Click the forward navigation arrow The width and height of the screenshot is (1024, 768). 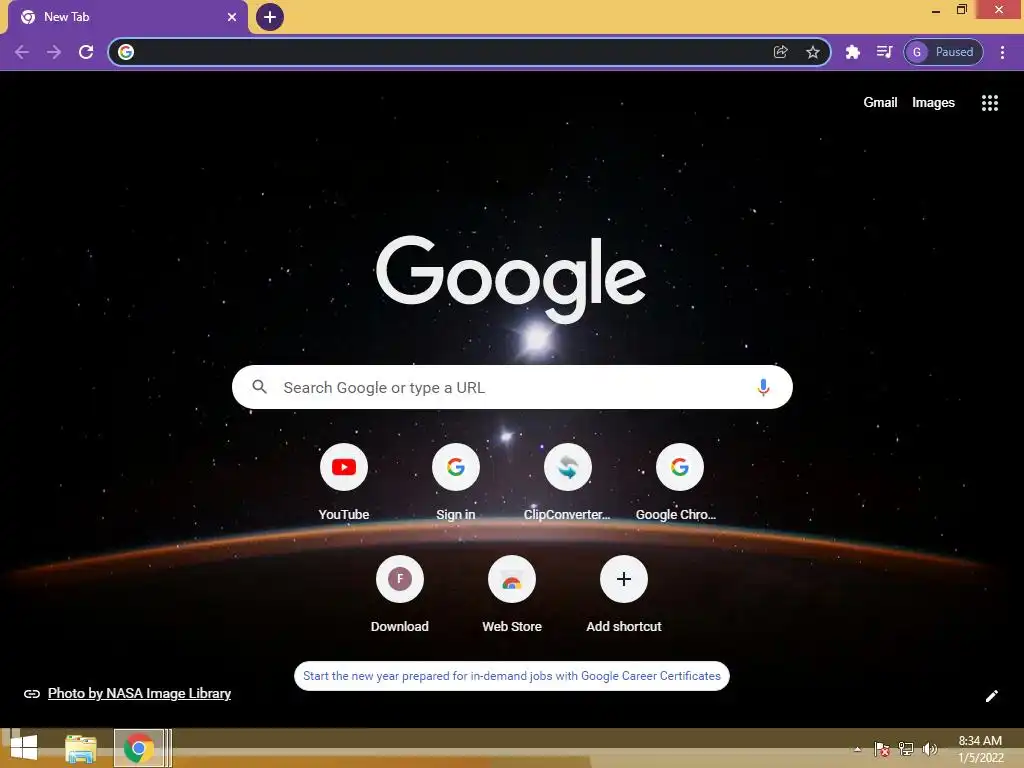(x=54, y=52)
